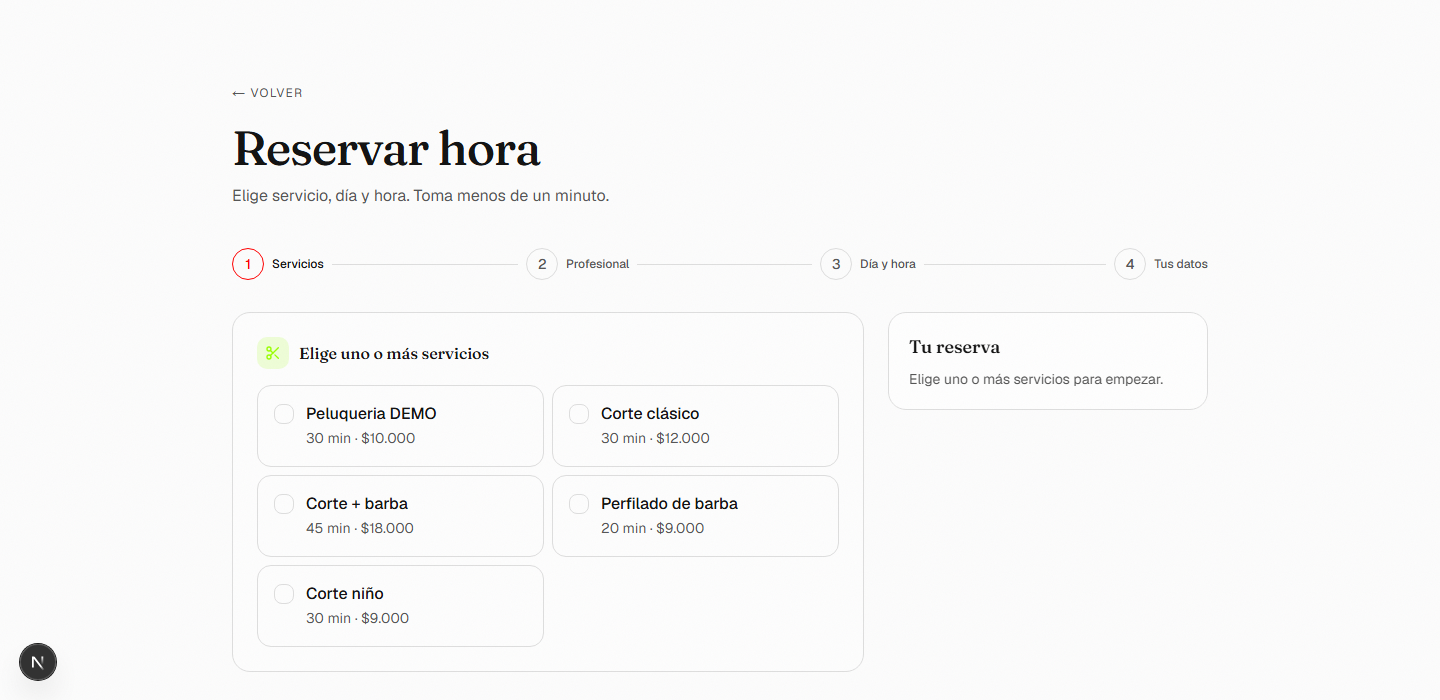Click the Peluqueria DEMO service name
Viewport: 1440px width, 700px height.
(371, 414)
